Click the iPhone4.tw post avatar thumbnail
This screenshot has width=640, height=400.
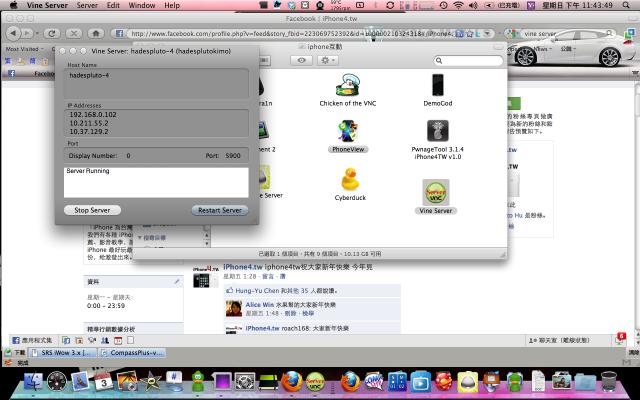pyautogui.click(x=206, y=278)
